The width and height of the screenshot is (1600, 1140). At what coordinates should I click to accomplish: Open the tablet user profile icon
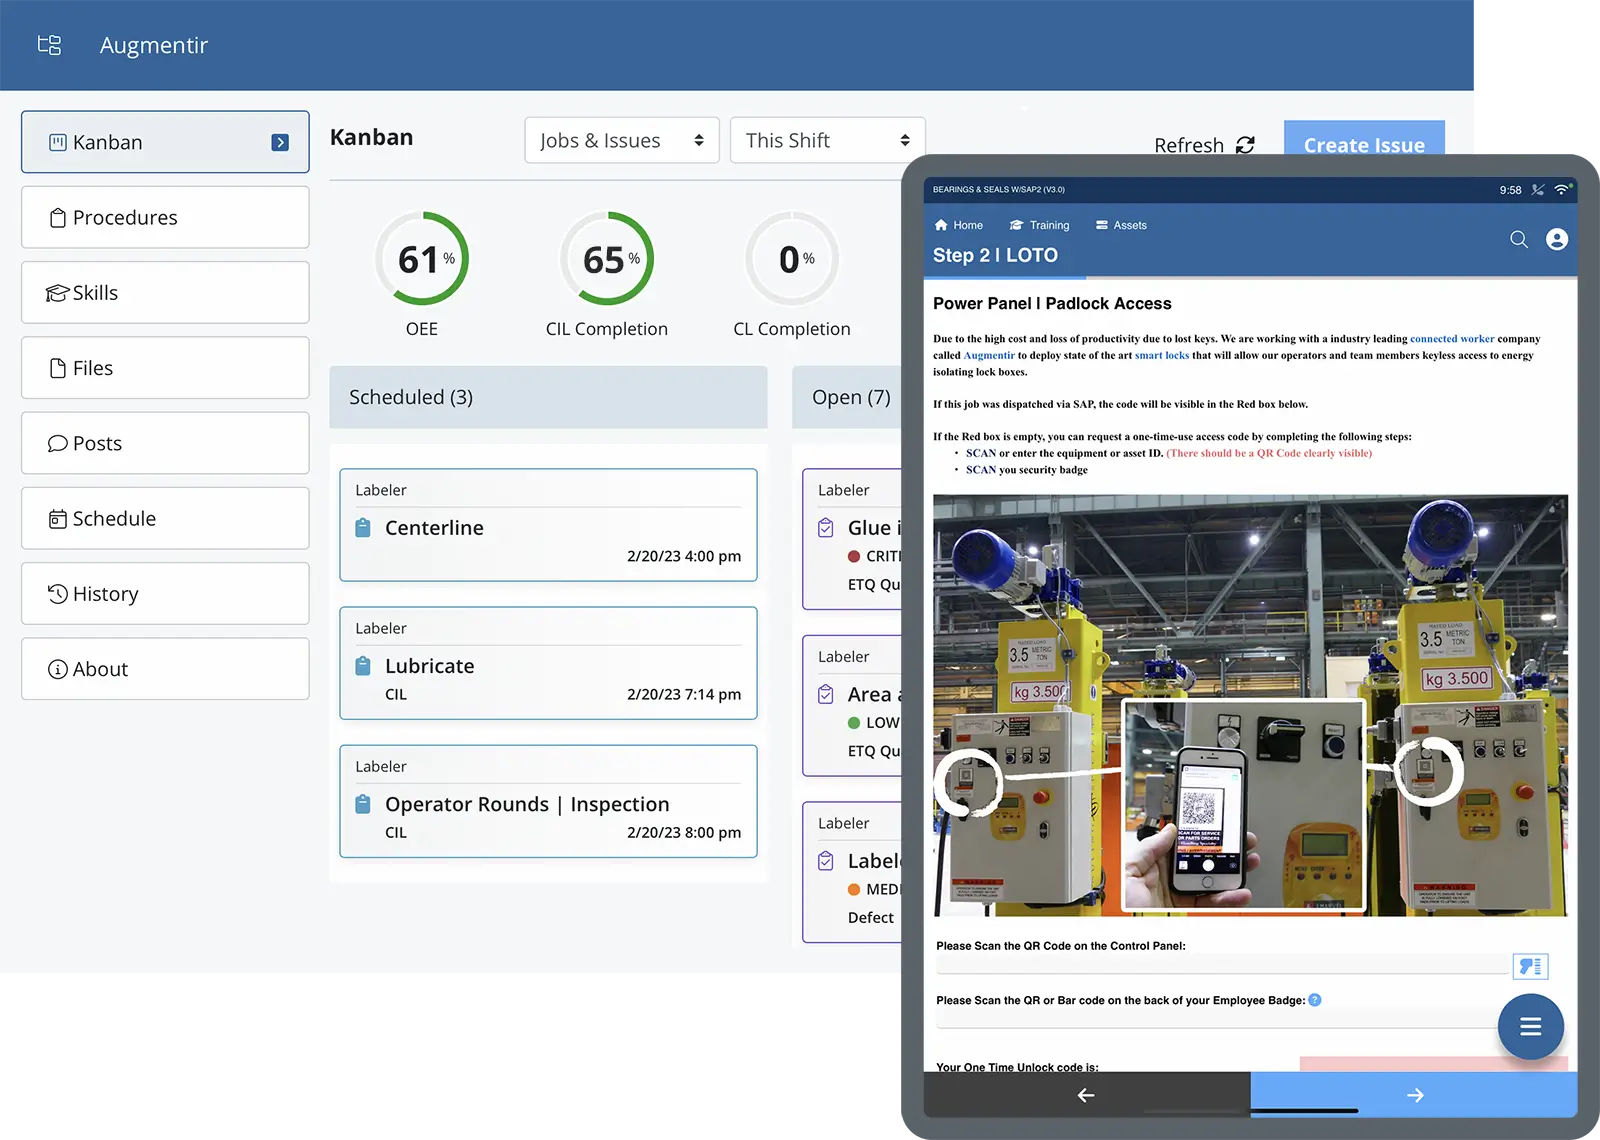pos(1557,239)
